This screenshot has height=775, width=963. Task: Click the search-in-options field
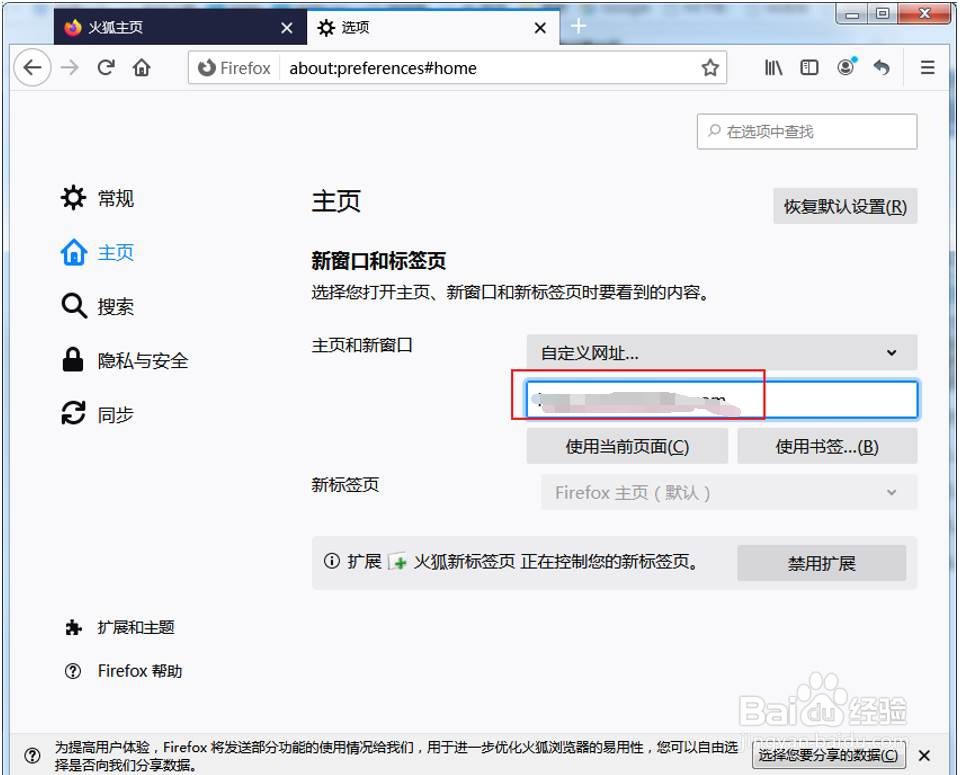pyautogui.click(x=807, y=131)
